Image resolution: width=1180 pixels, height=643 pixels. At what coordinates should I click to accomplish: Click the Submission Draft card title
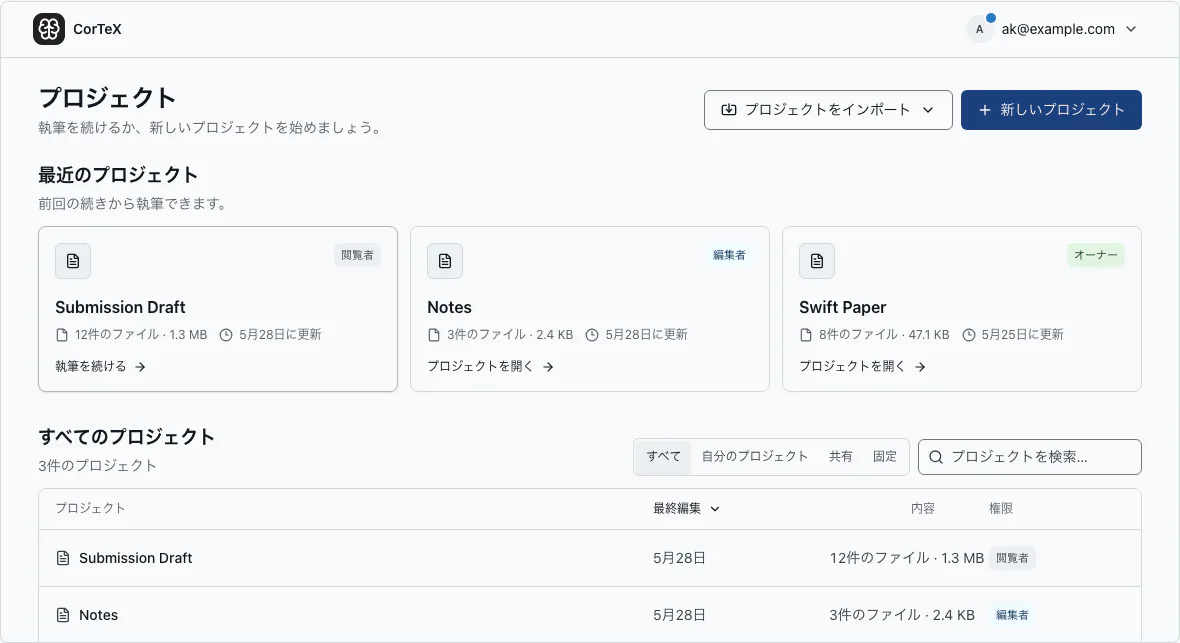(120, 307)
